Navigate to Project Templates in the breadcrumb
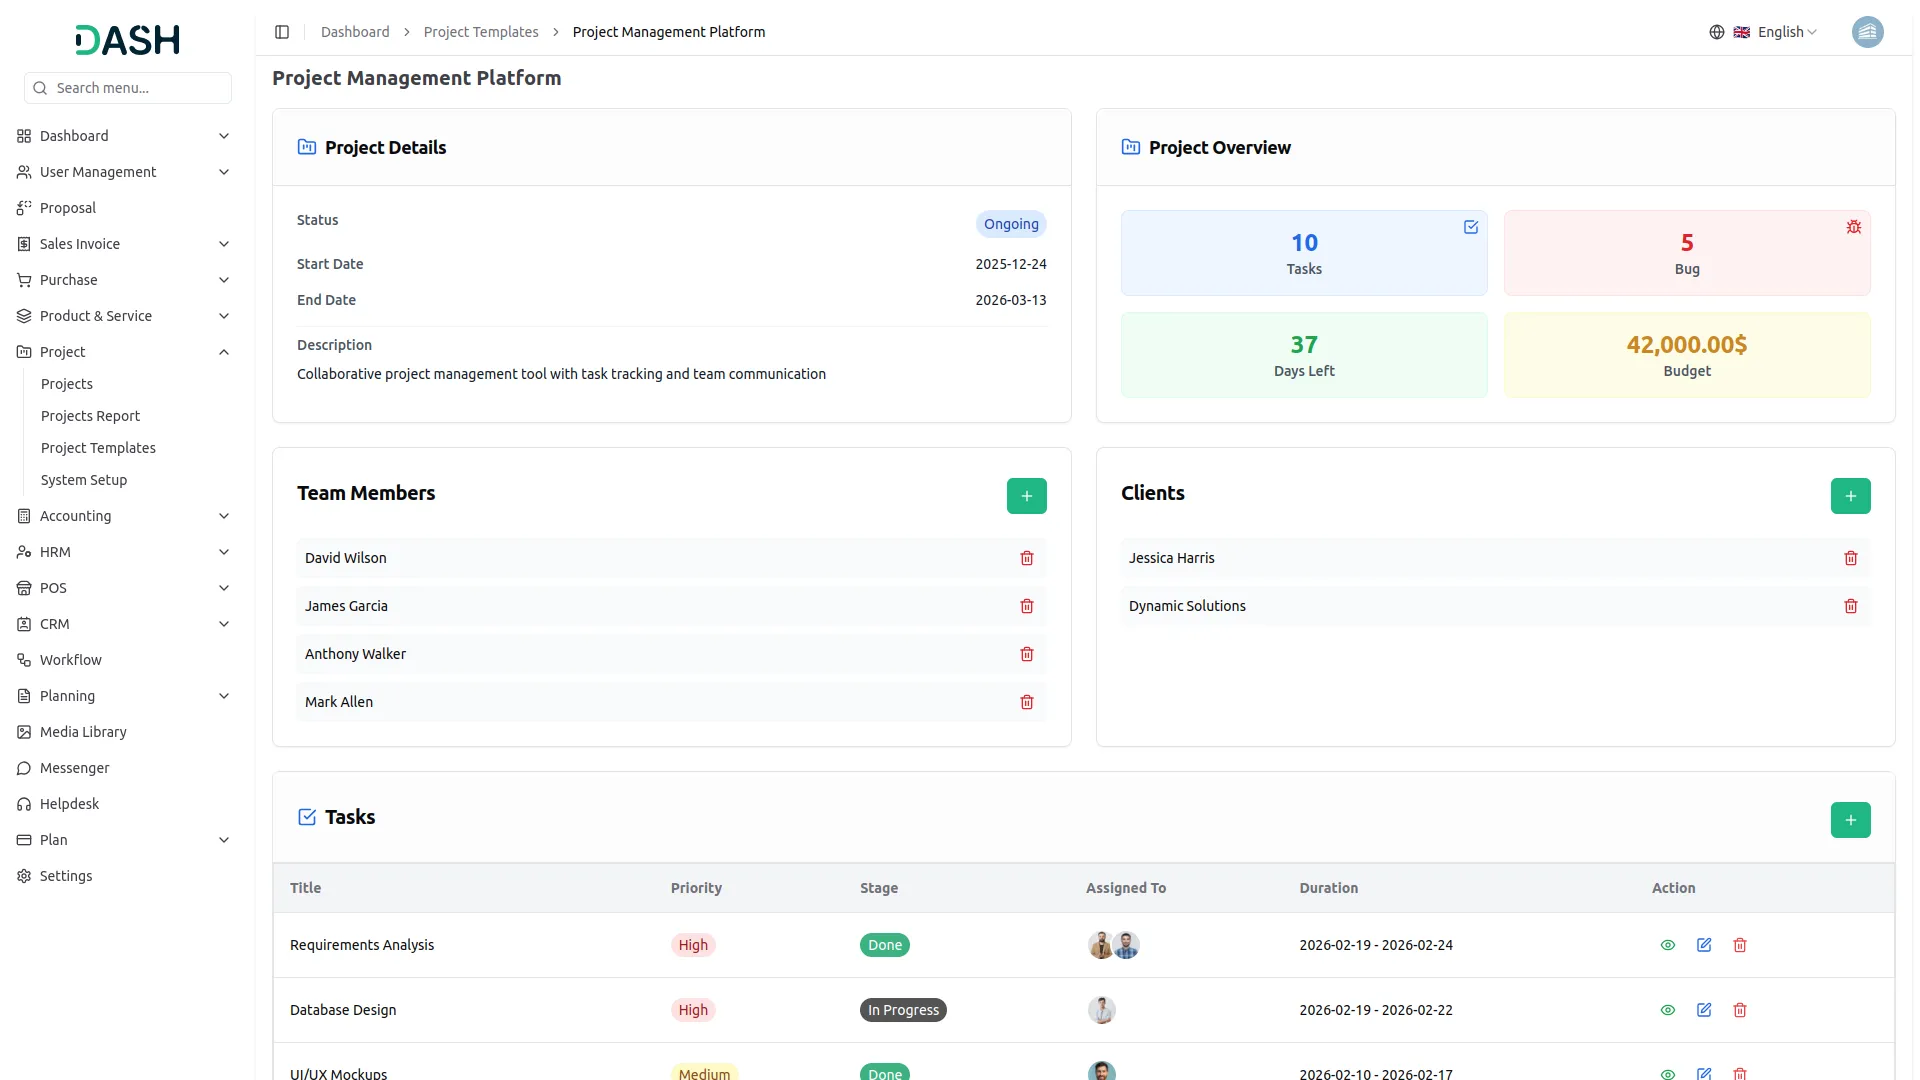Image resolution: width=1920 pixels, height=1080 pixels. (x=481, y=32)
